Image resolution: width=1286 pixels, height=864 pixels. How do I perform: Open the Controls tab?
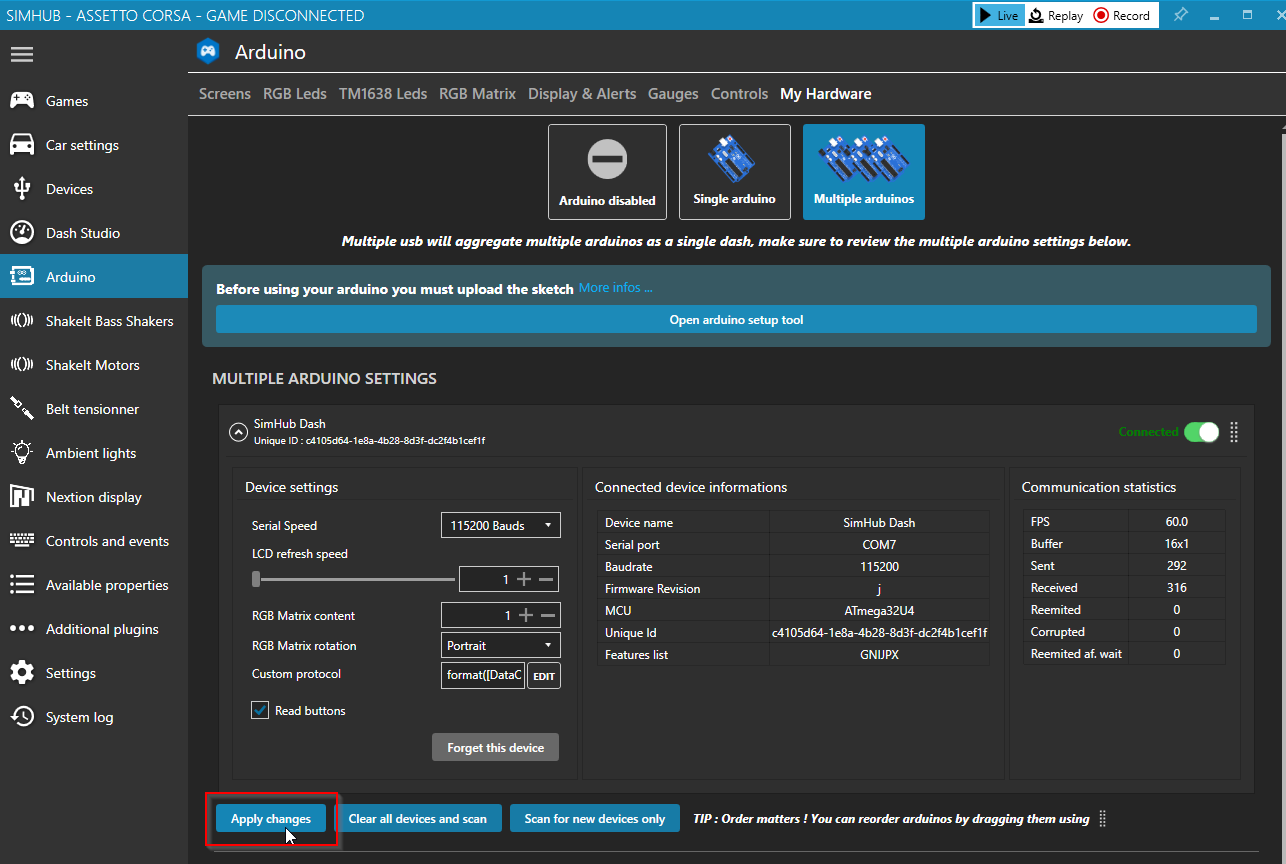click(x=739, y=93)
